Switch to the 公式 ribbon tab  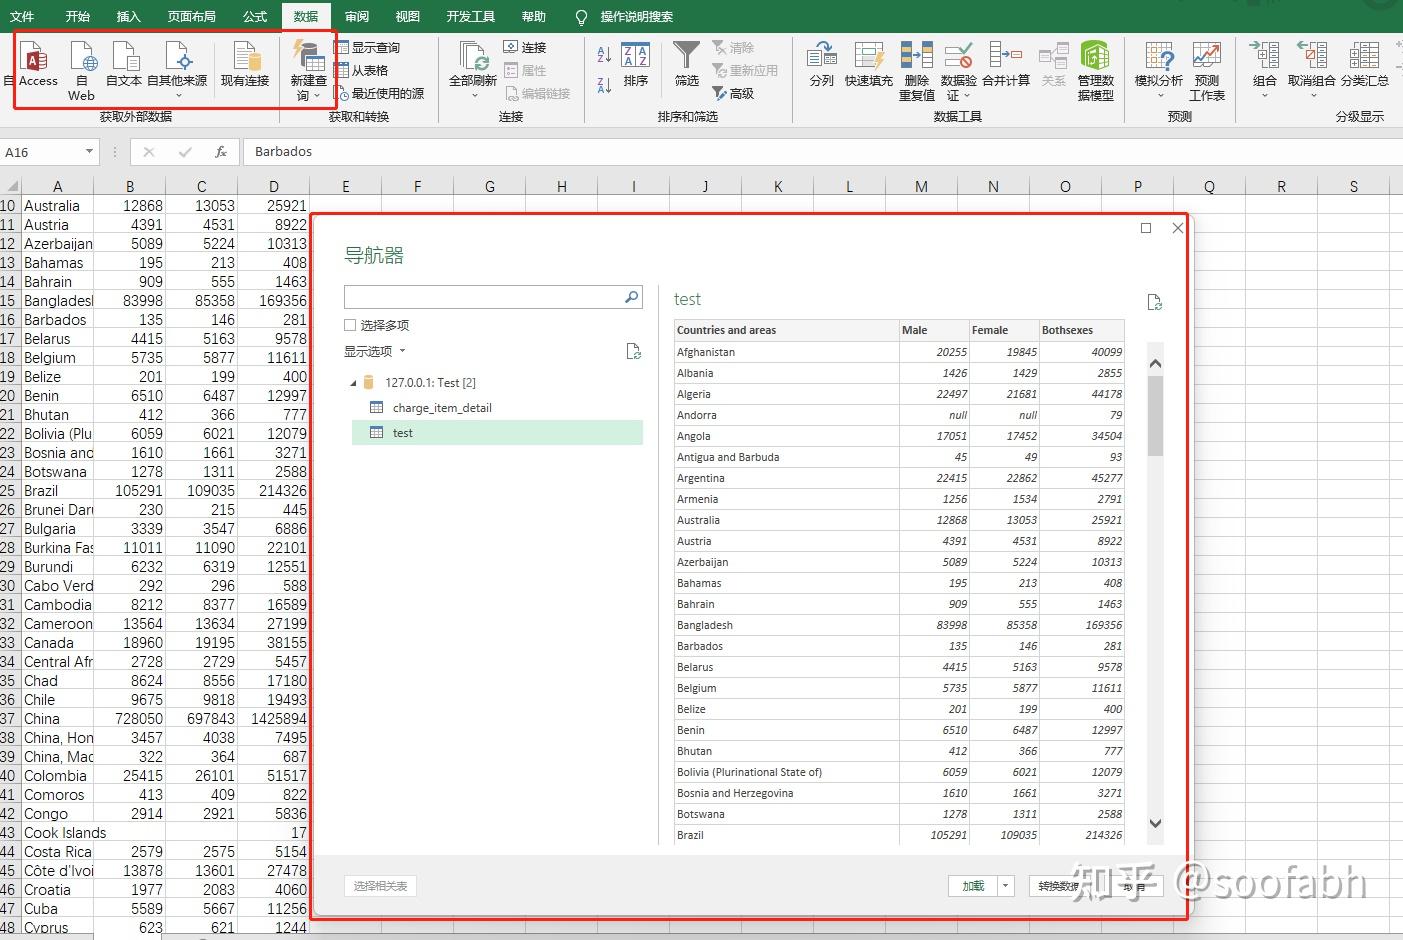[255, 16]
